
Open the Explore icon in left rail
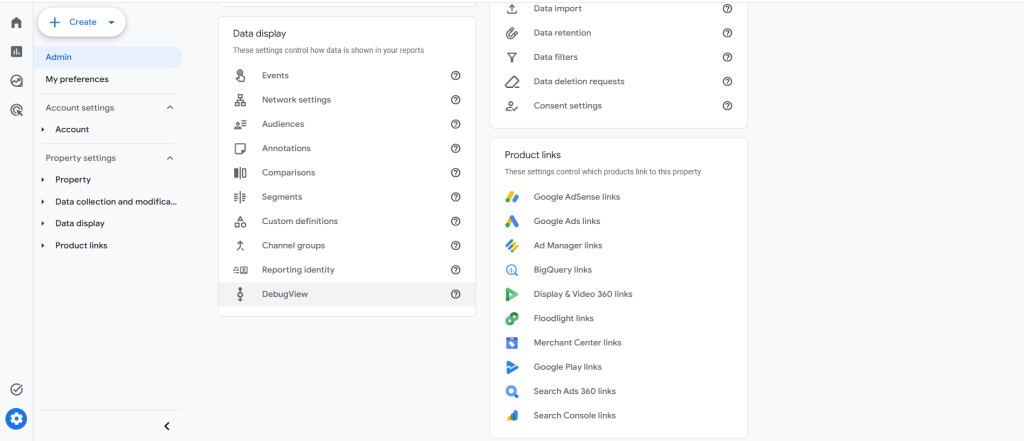click(16, 81)
